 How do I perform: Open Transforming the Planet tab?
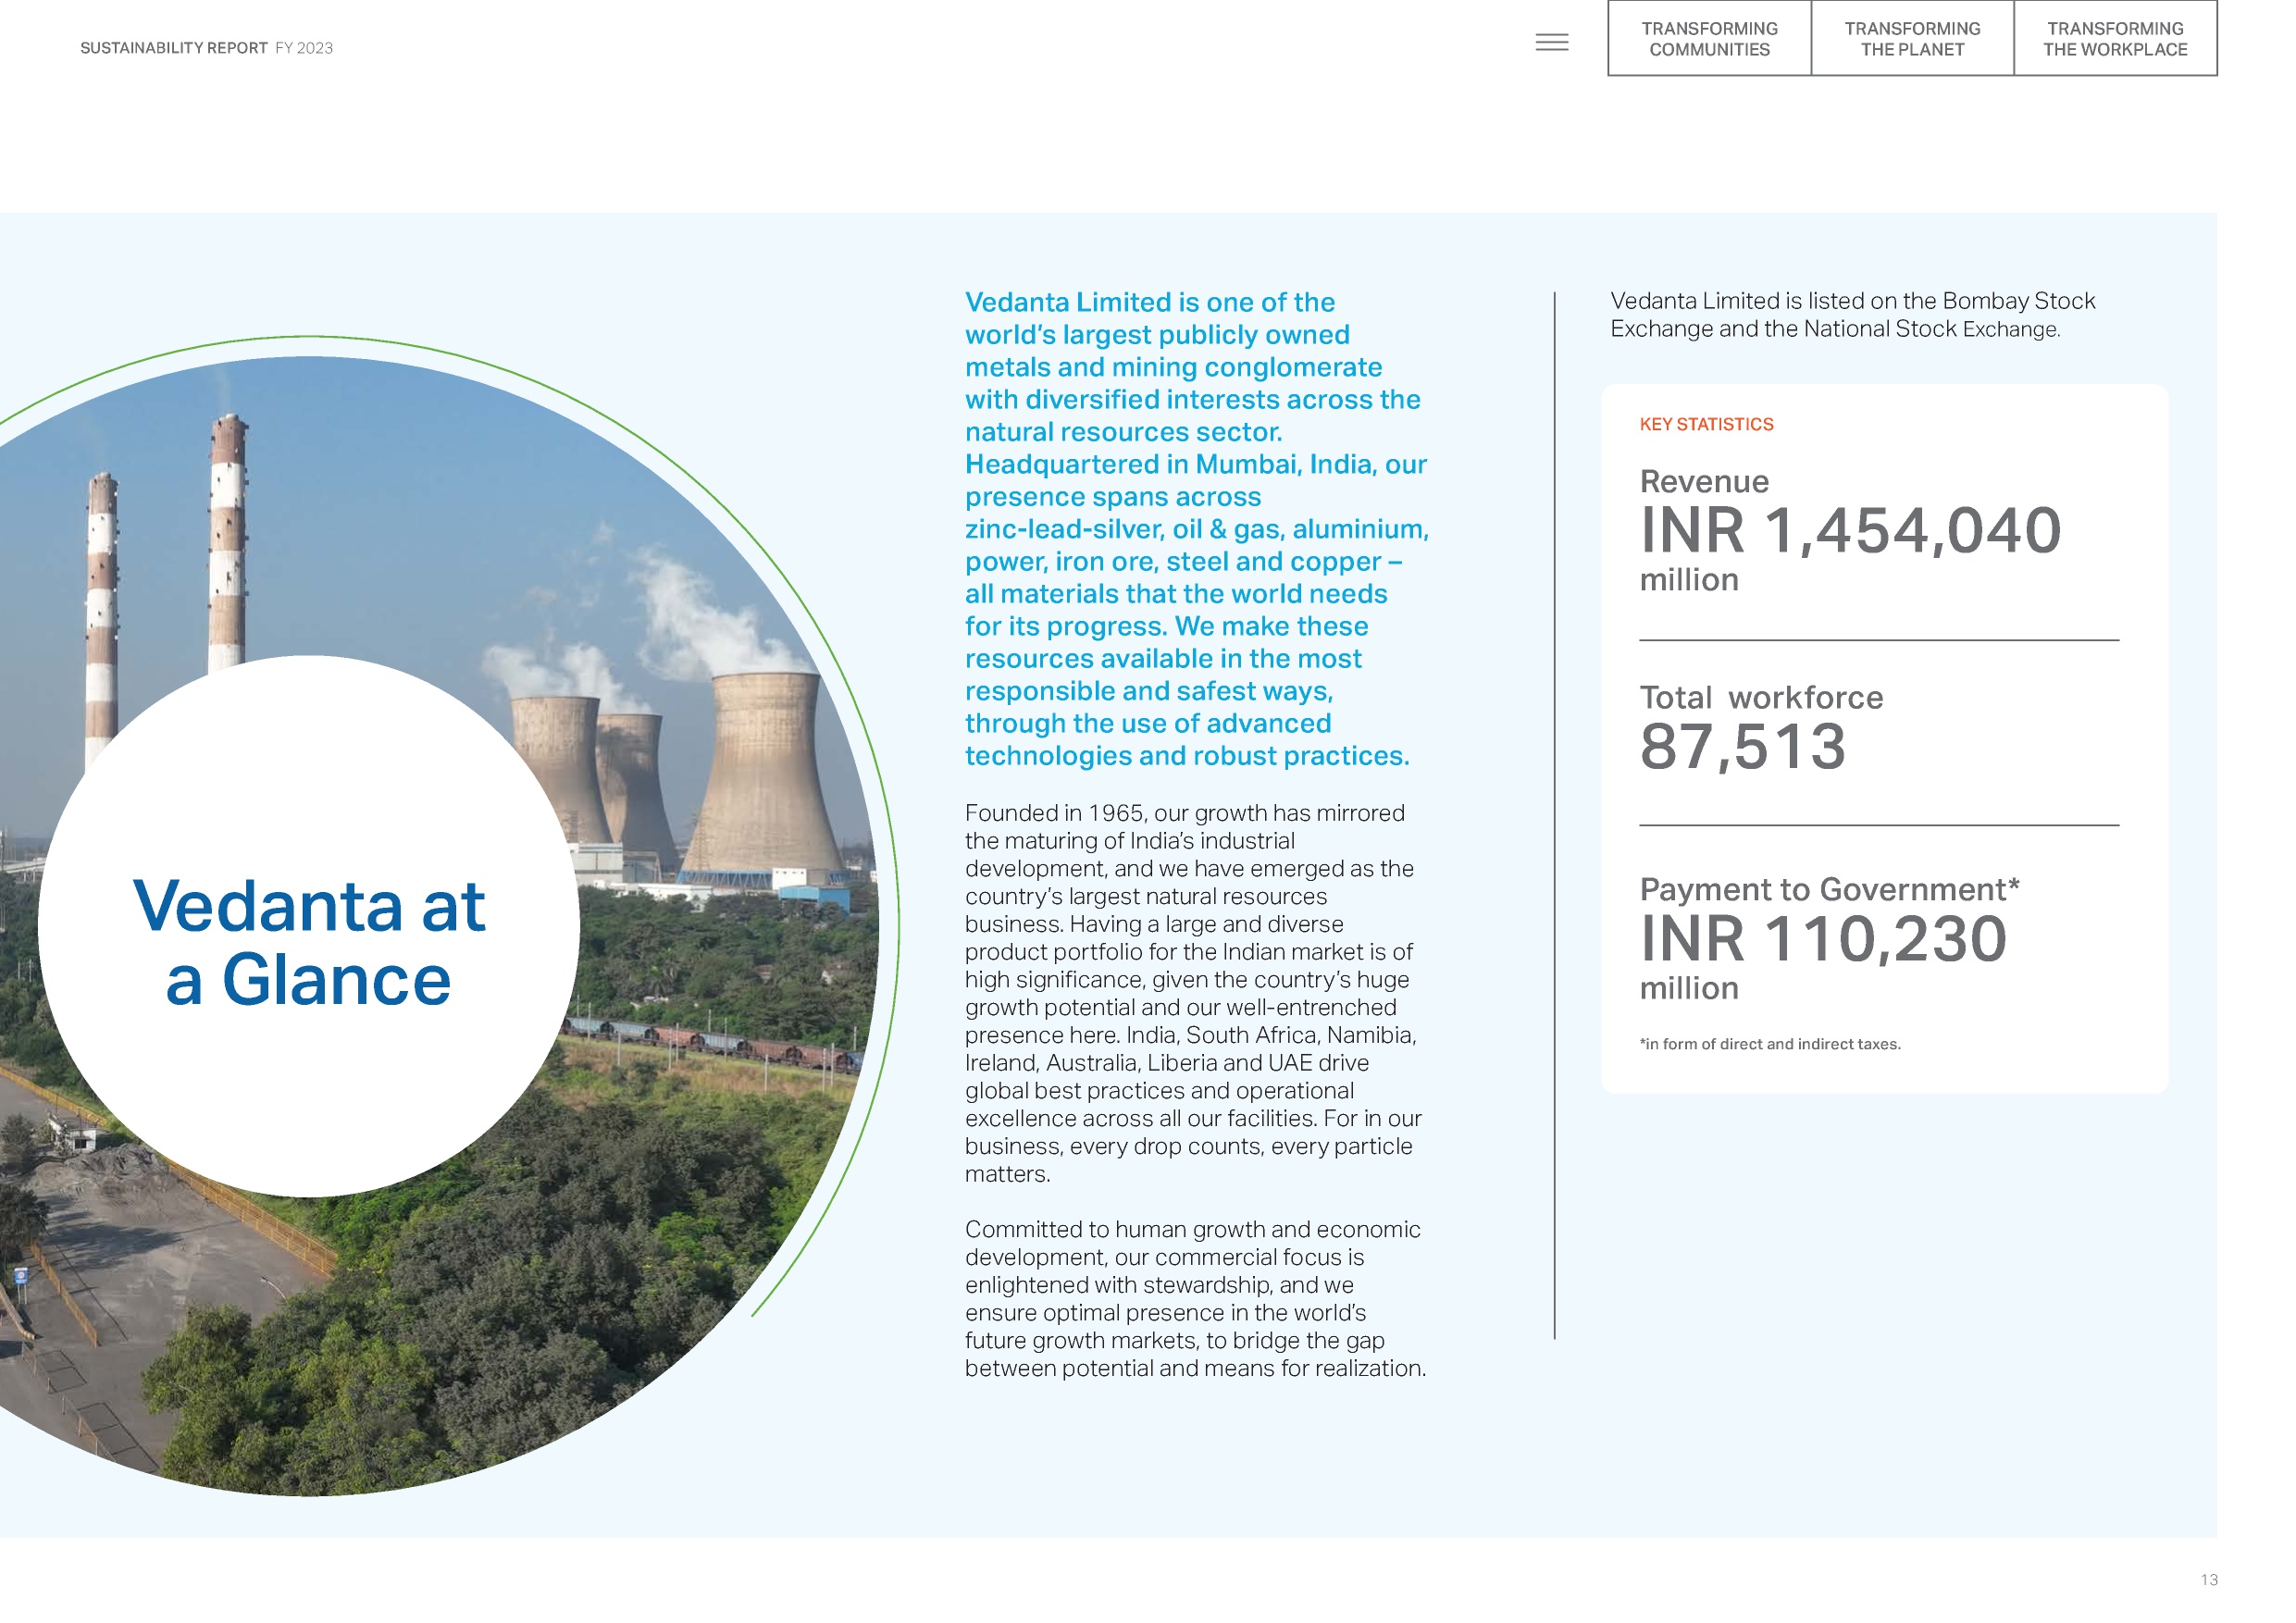[x=1911, y=39]
